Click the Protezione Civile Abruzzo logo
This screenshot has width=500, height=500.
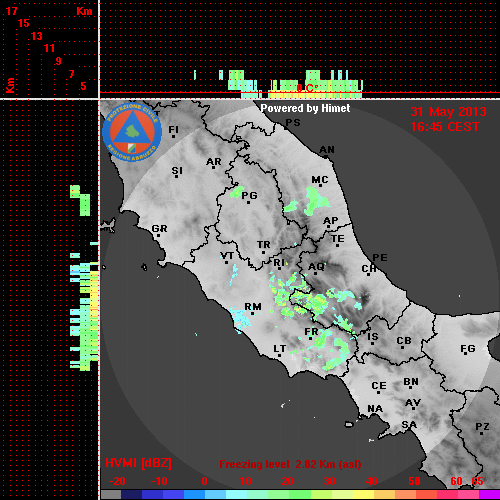(132, 133)
